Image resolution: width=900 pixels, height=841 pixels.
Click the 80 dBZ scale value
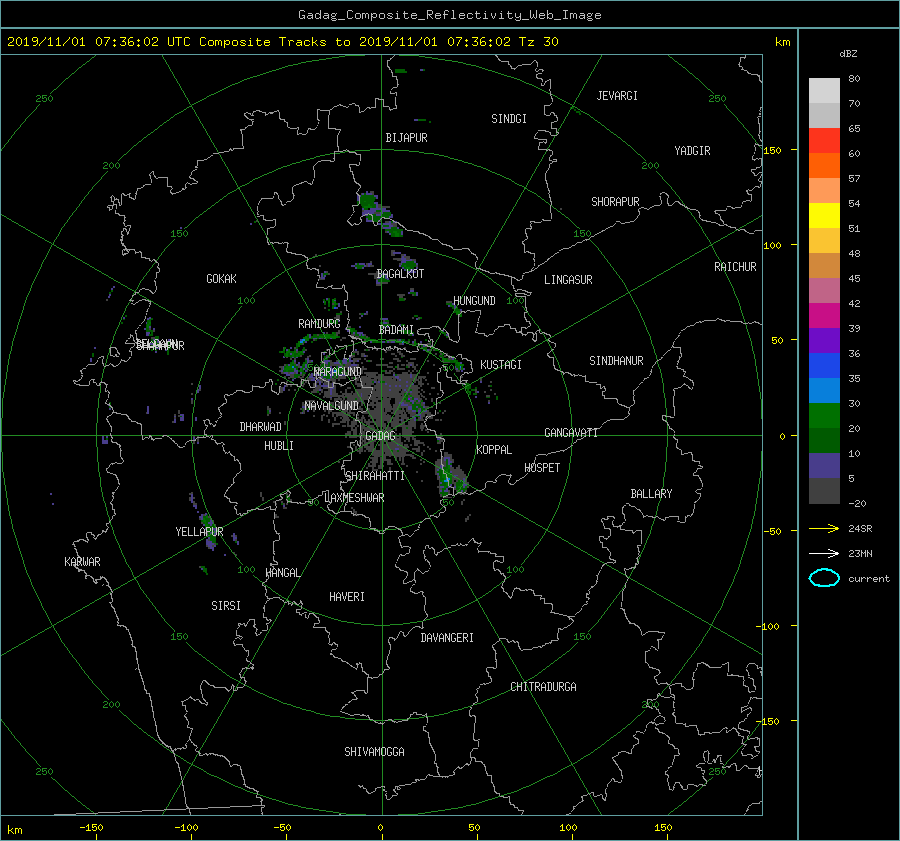pos(854,79)
